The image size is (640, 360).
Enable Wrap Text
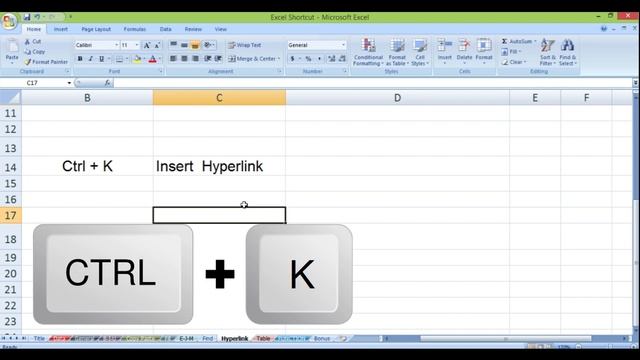click(x=244, y=45)
